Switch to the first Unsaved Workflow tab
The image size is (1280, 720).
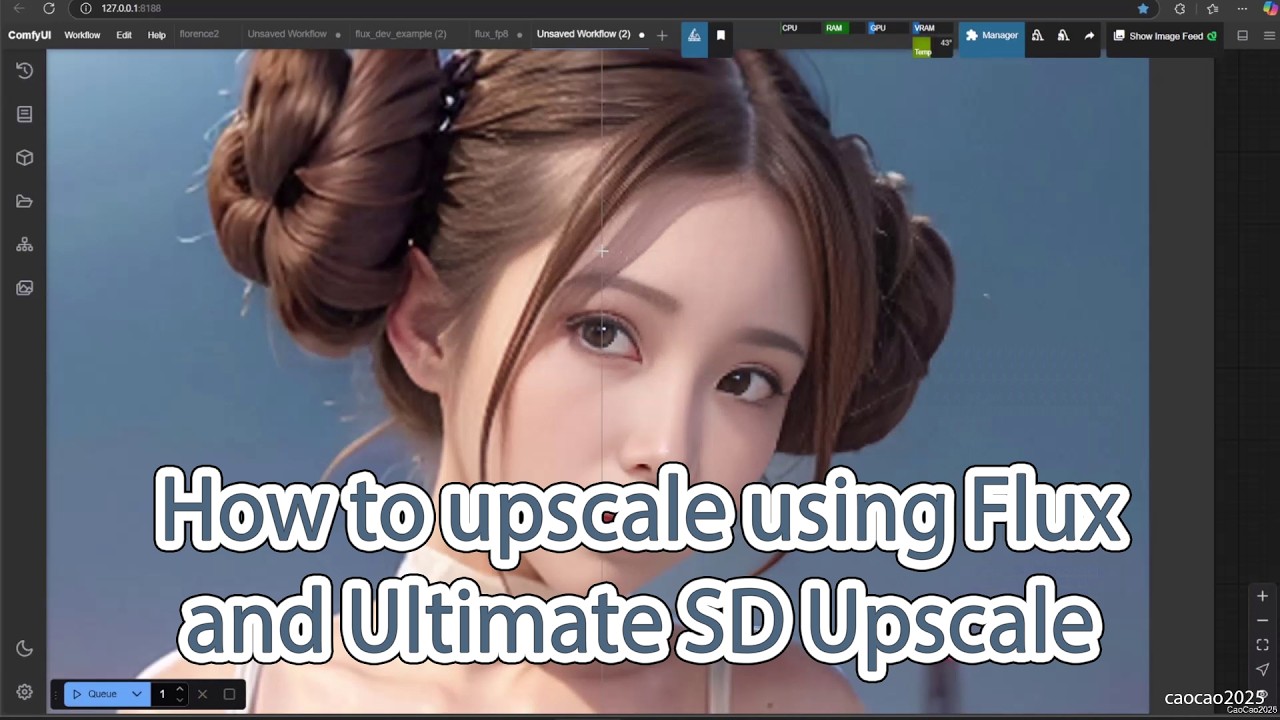tap(287, 34)
